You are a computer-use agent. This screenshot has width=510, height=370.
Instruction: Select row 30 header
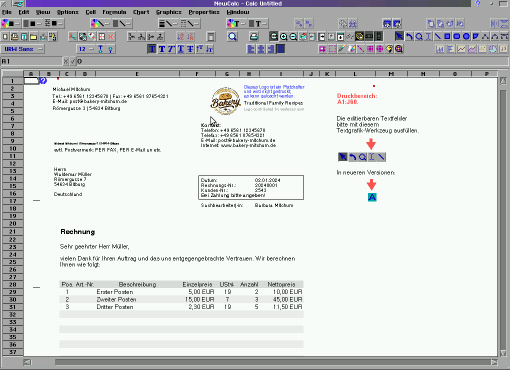(x=12, y=299)
